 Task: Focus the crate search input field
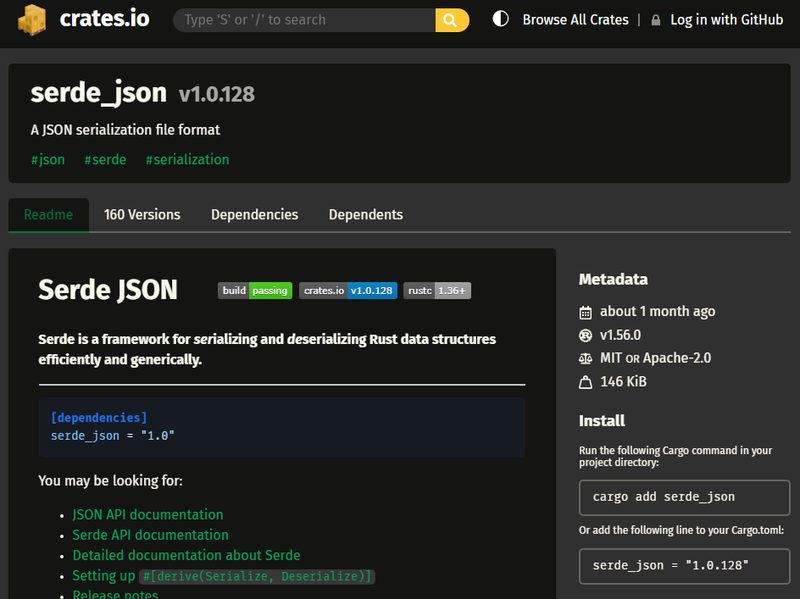(x=305, y=20)
